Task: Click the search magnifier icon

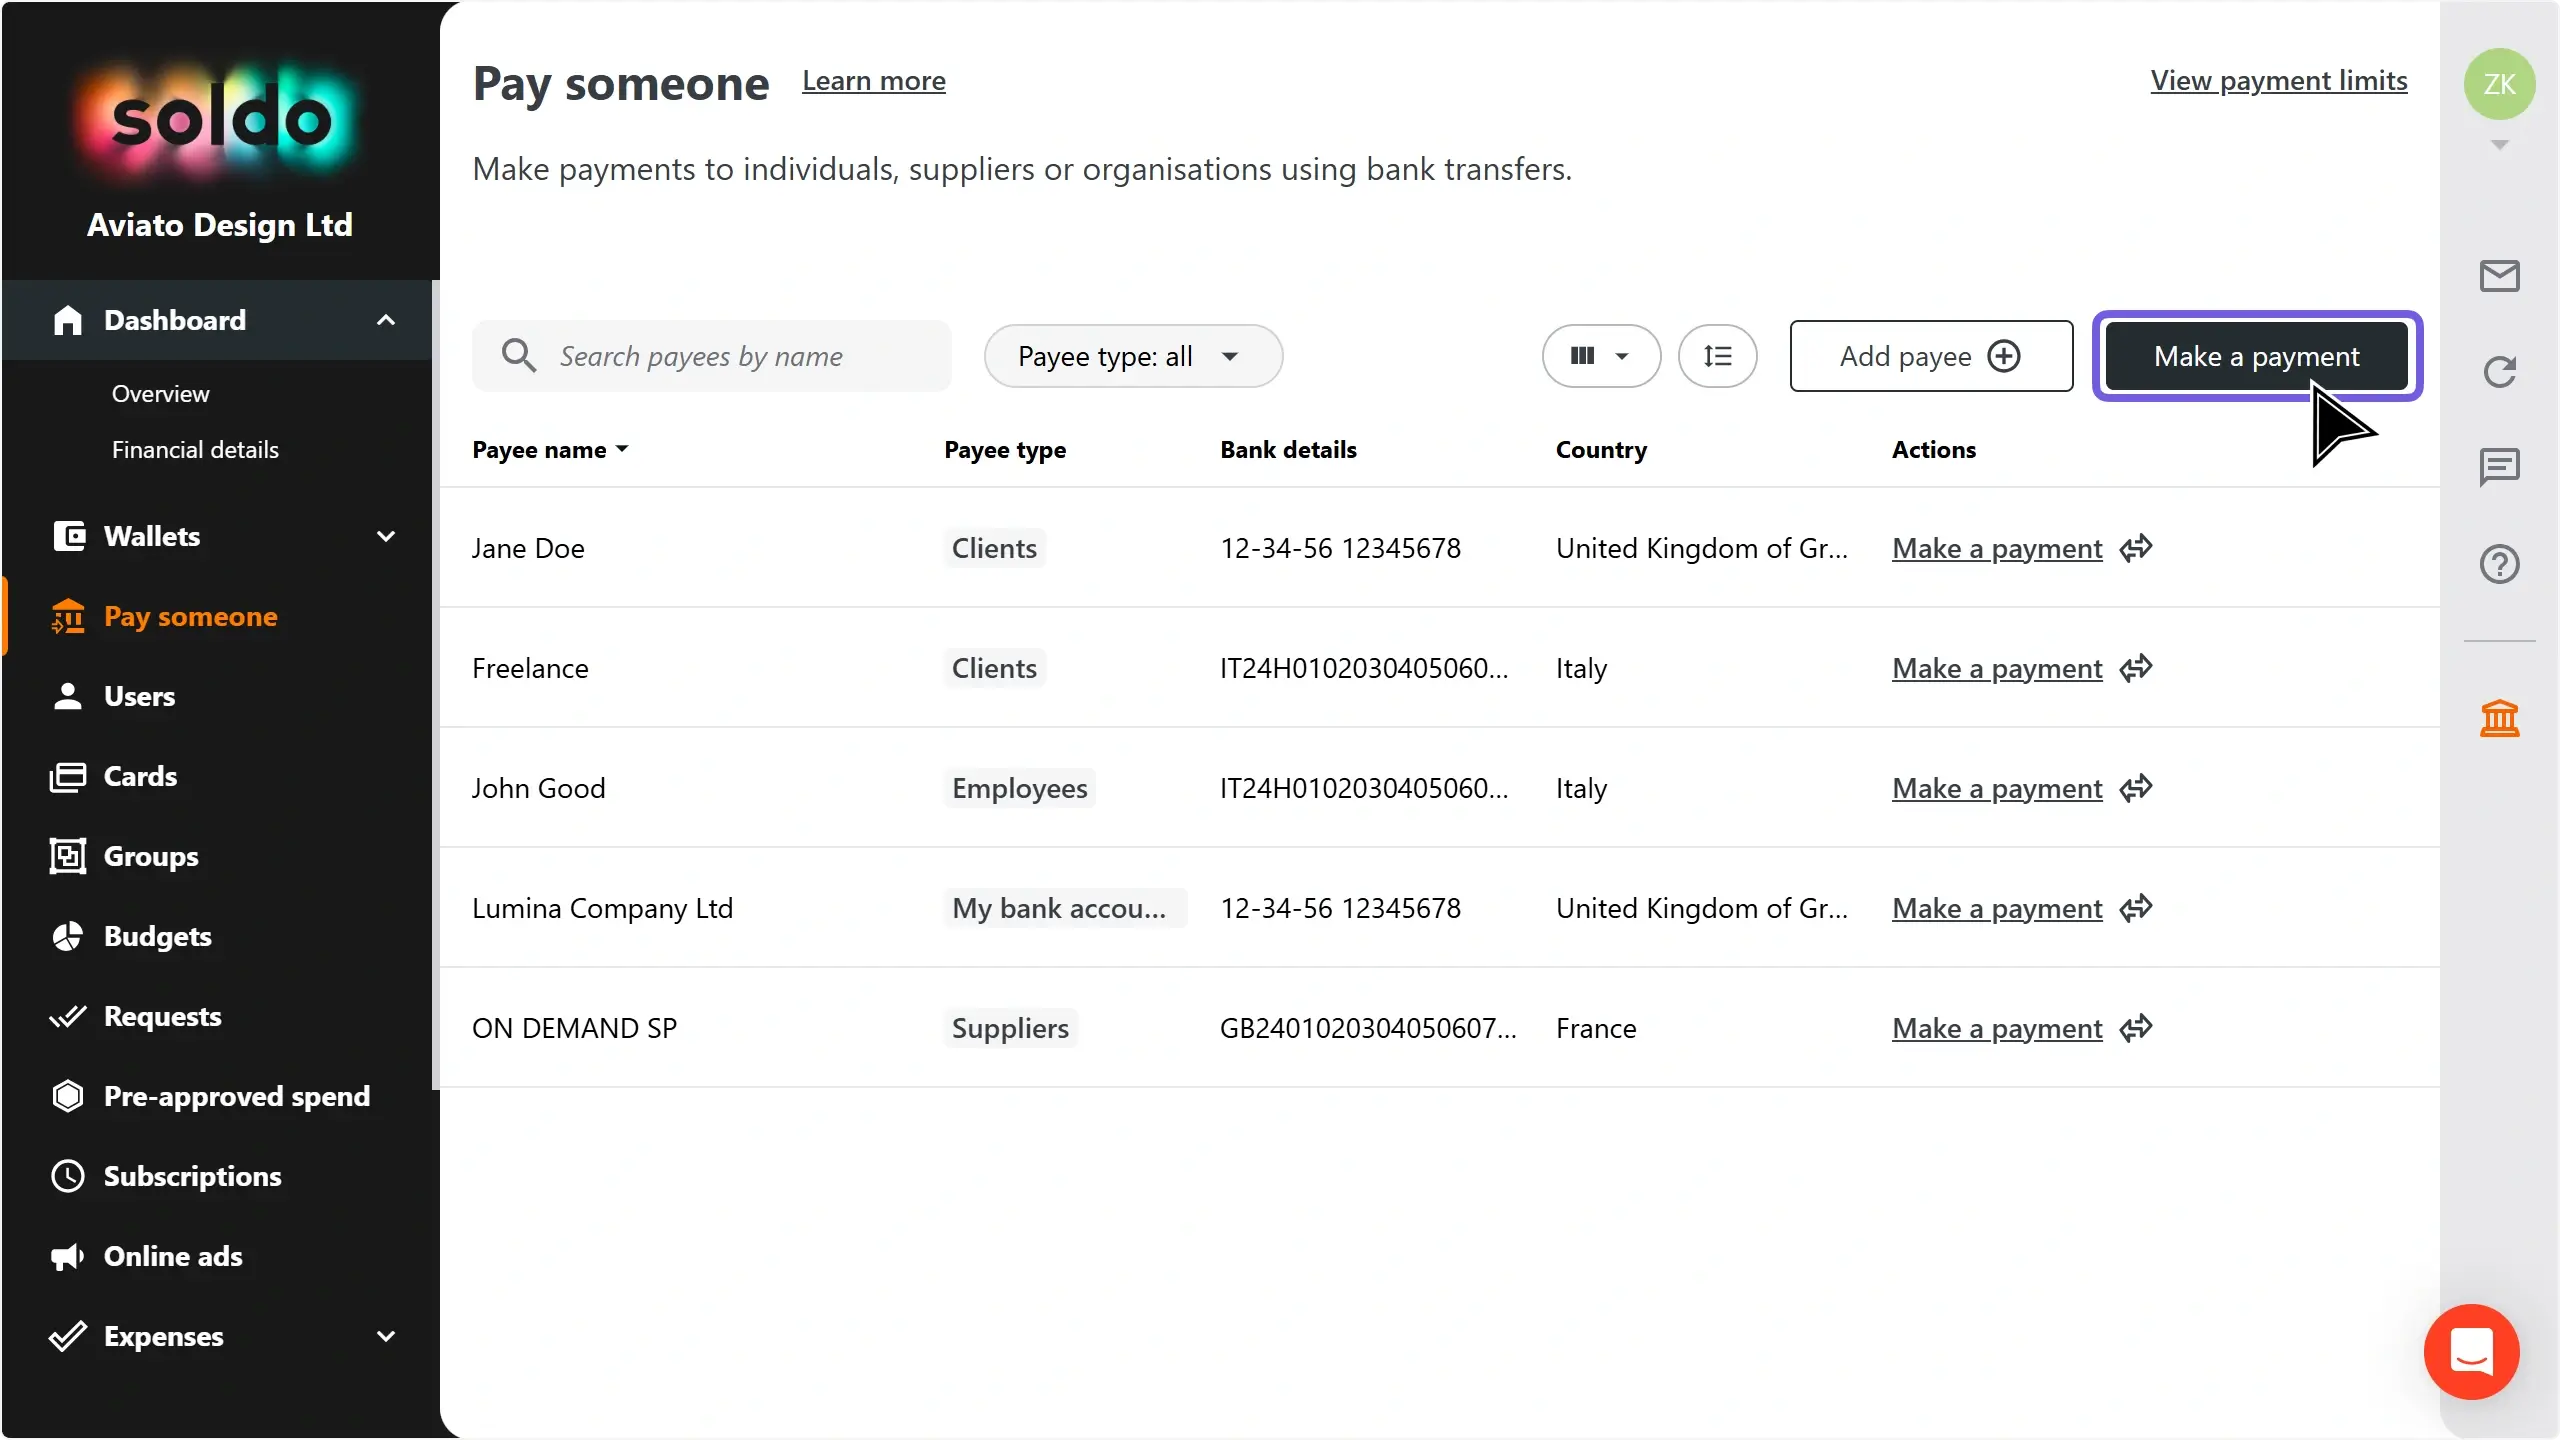Action: pyautogui.click(x=519, y=356)
